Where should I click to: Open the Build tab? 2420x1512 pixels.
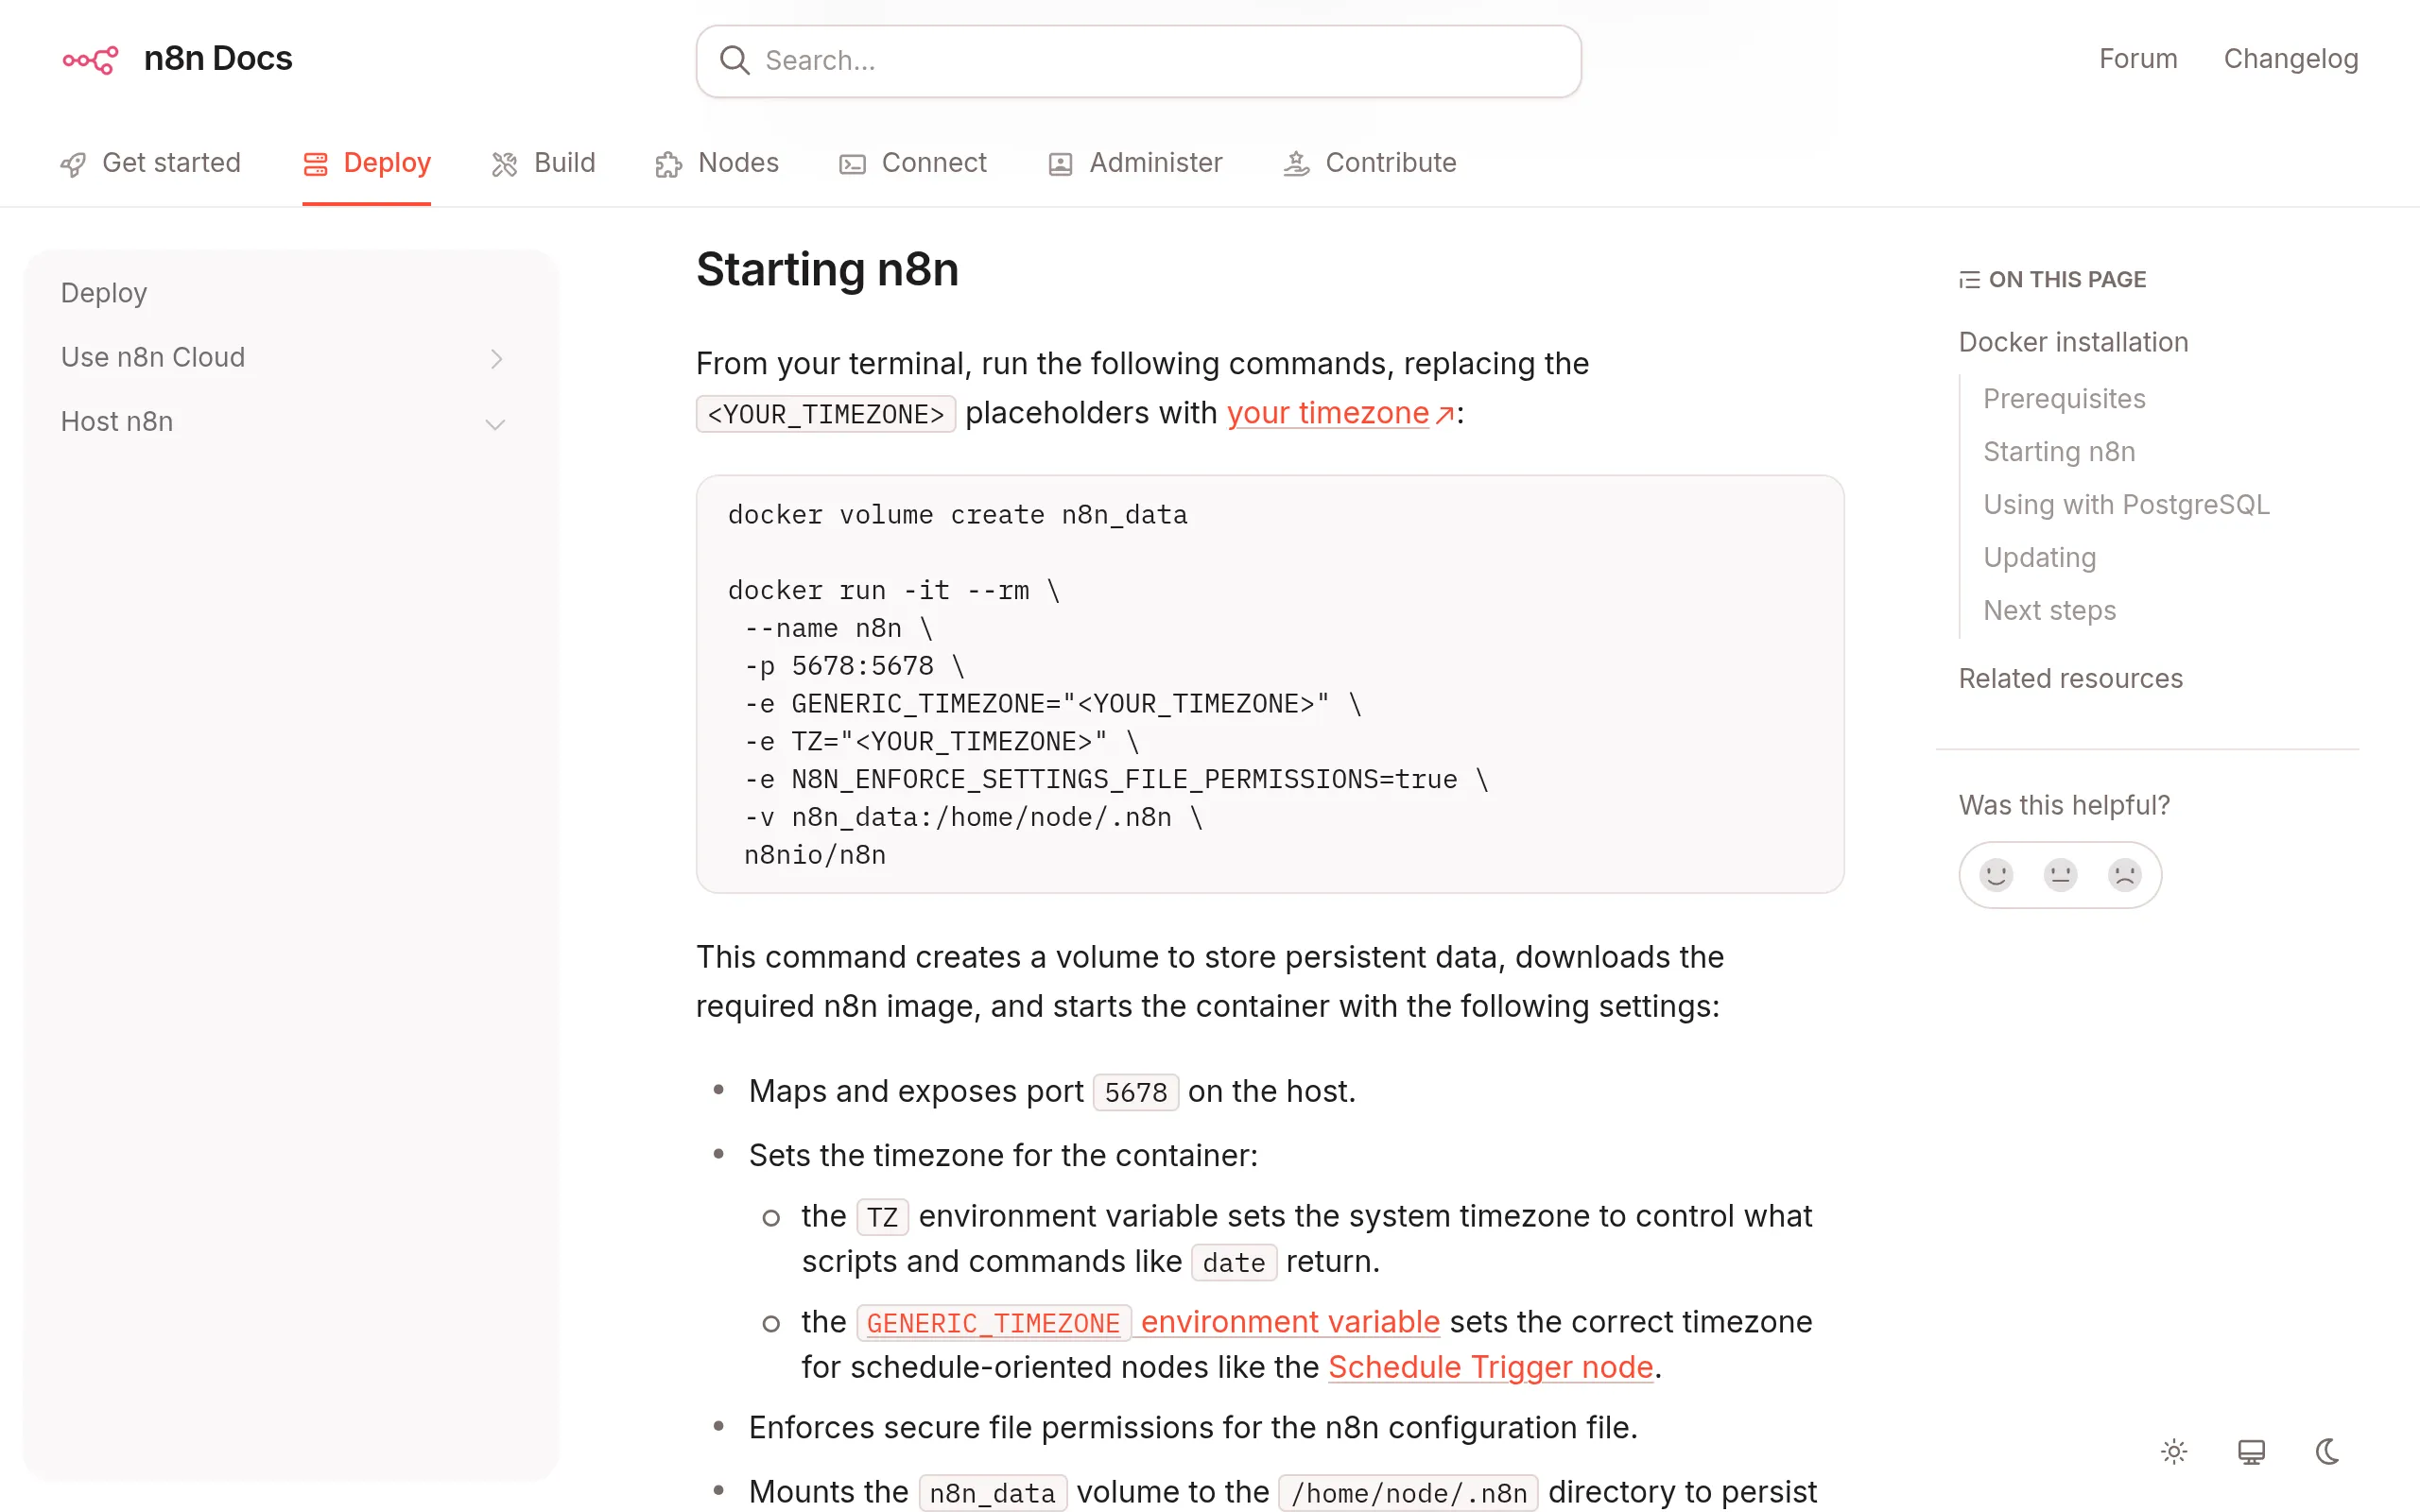pos(543,163)
